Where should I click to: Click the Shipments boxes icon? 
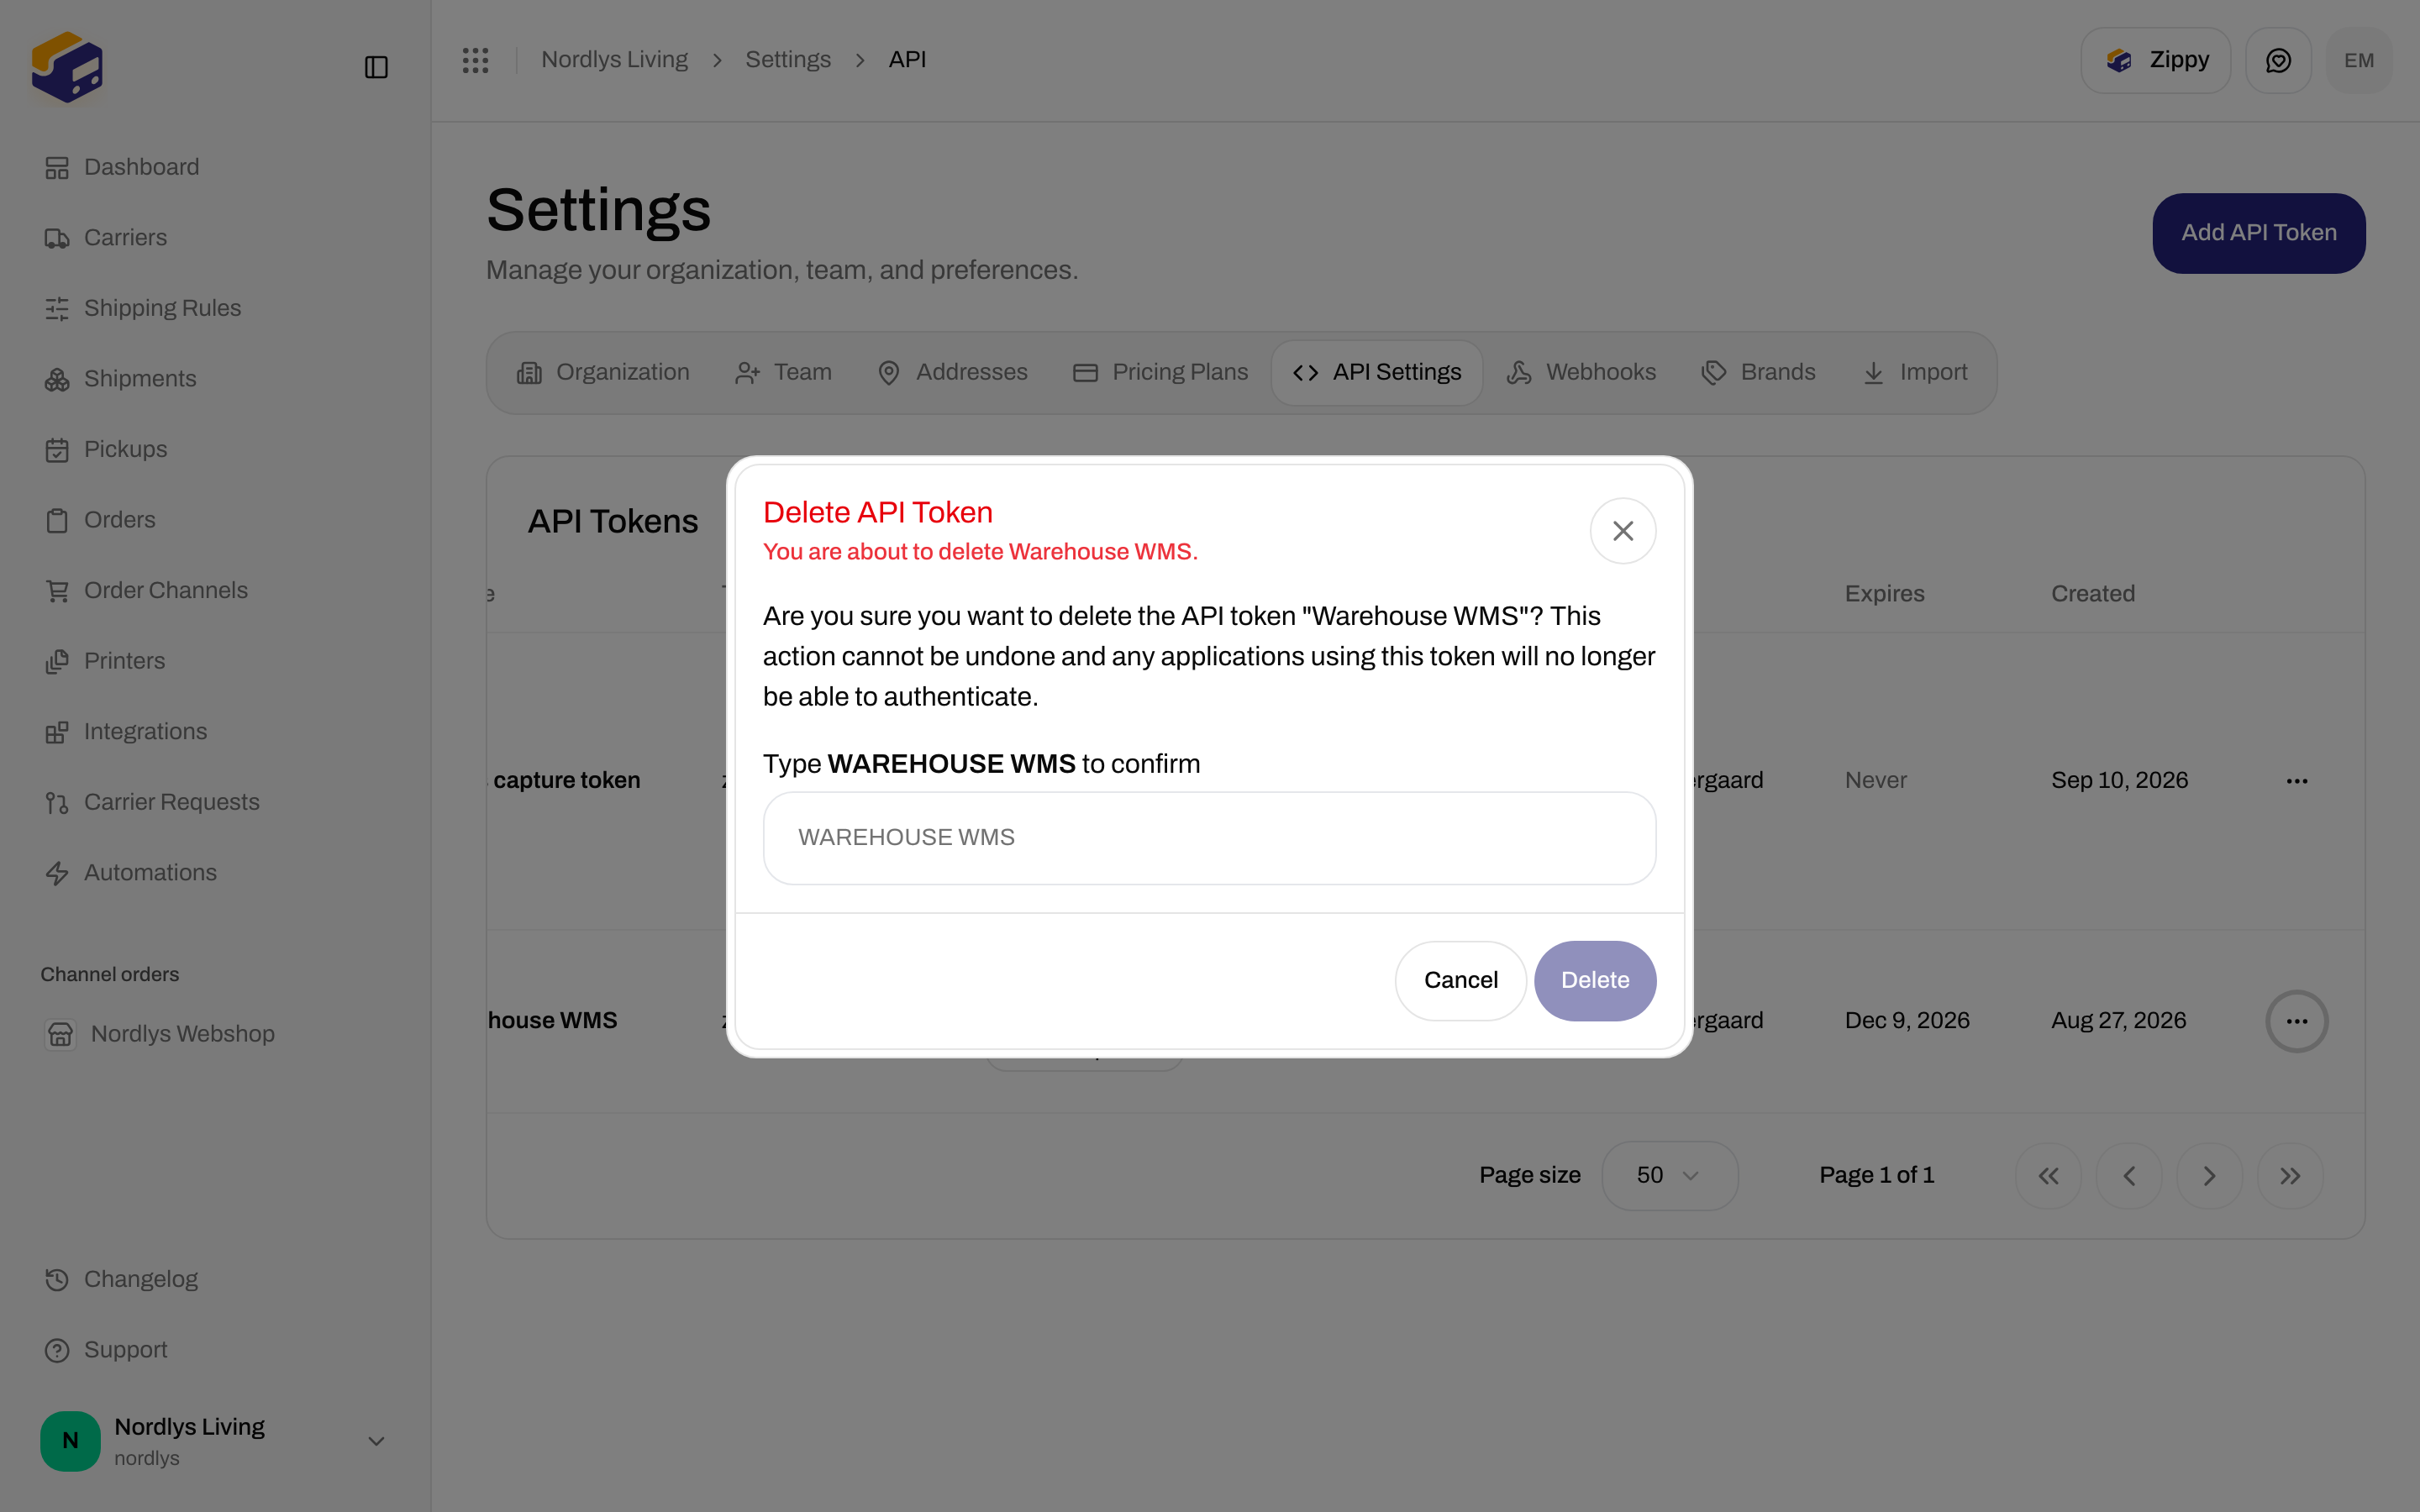(57, 380)
